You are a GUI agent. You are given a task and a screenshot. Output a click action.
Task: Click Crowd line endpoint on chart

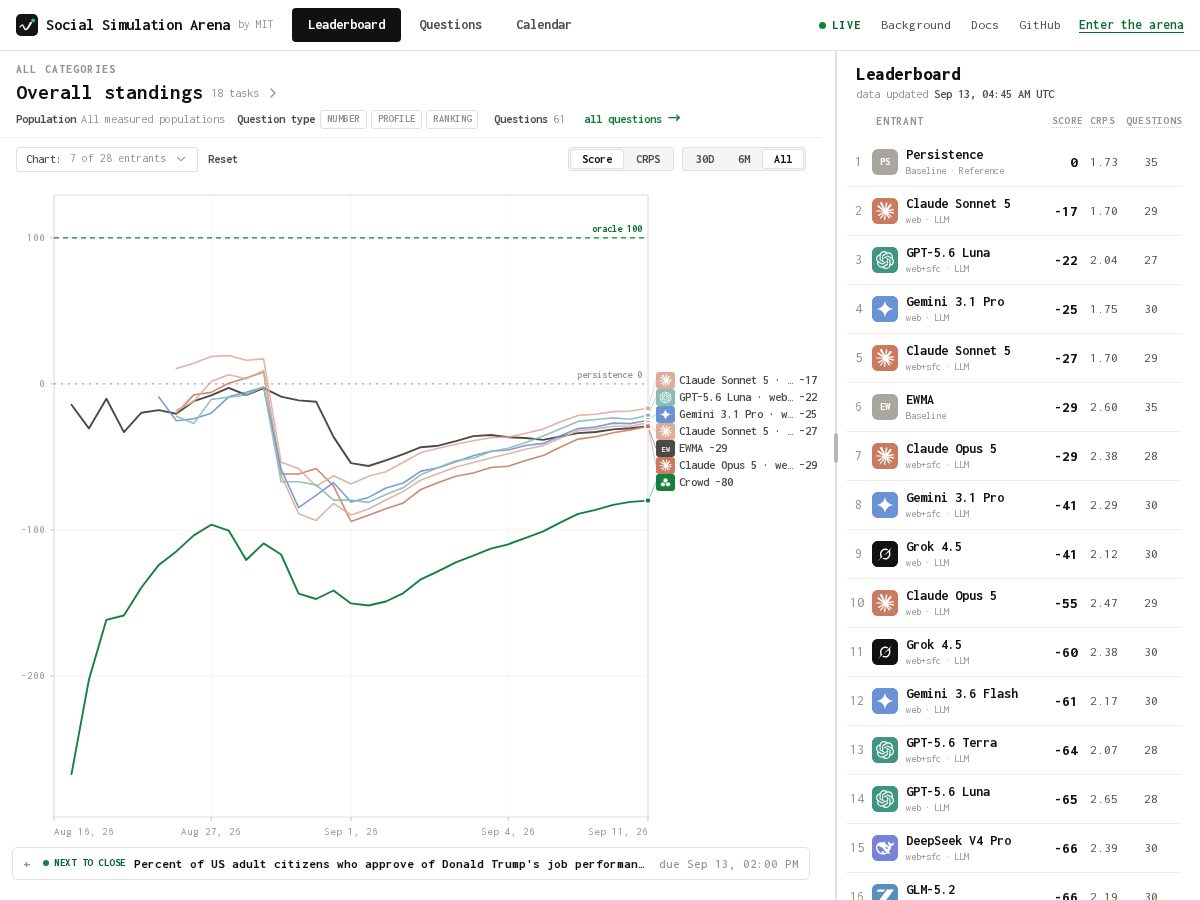tap(648, 500)
